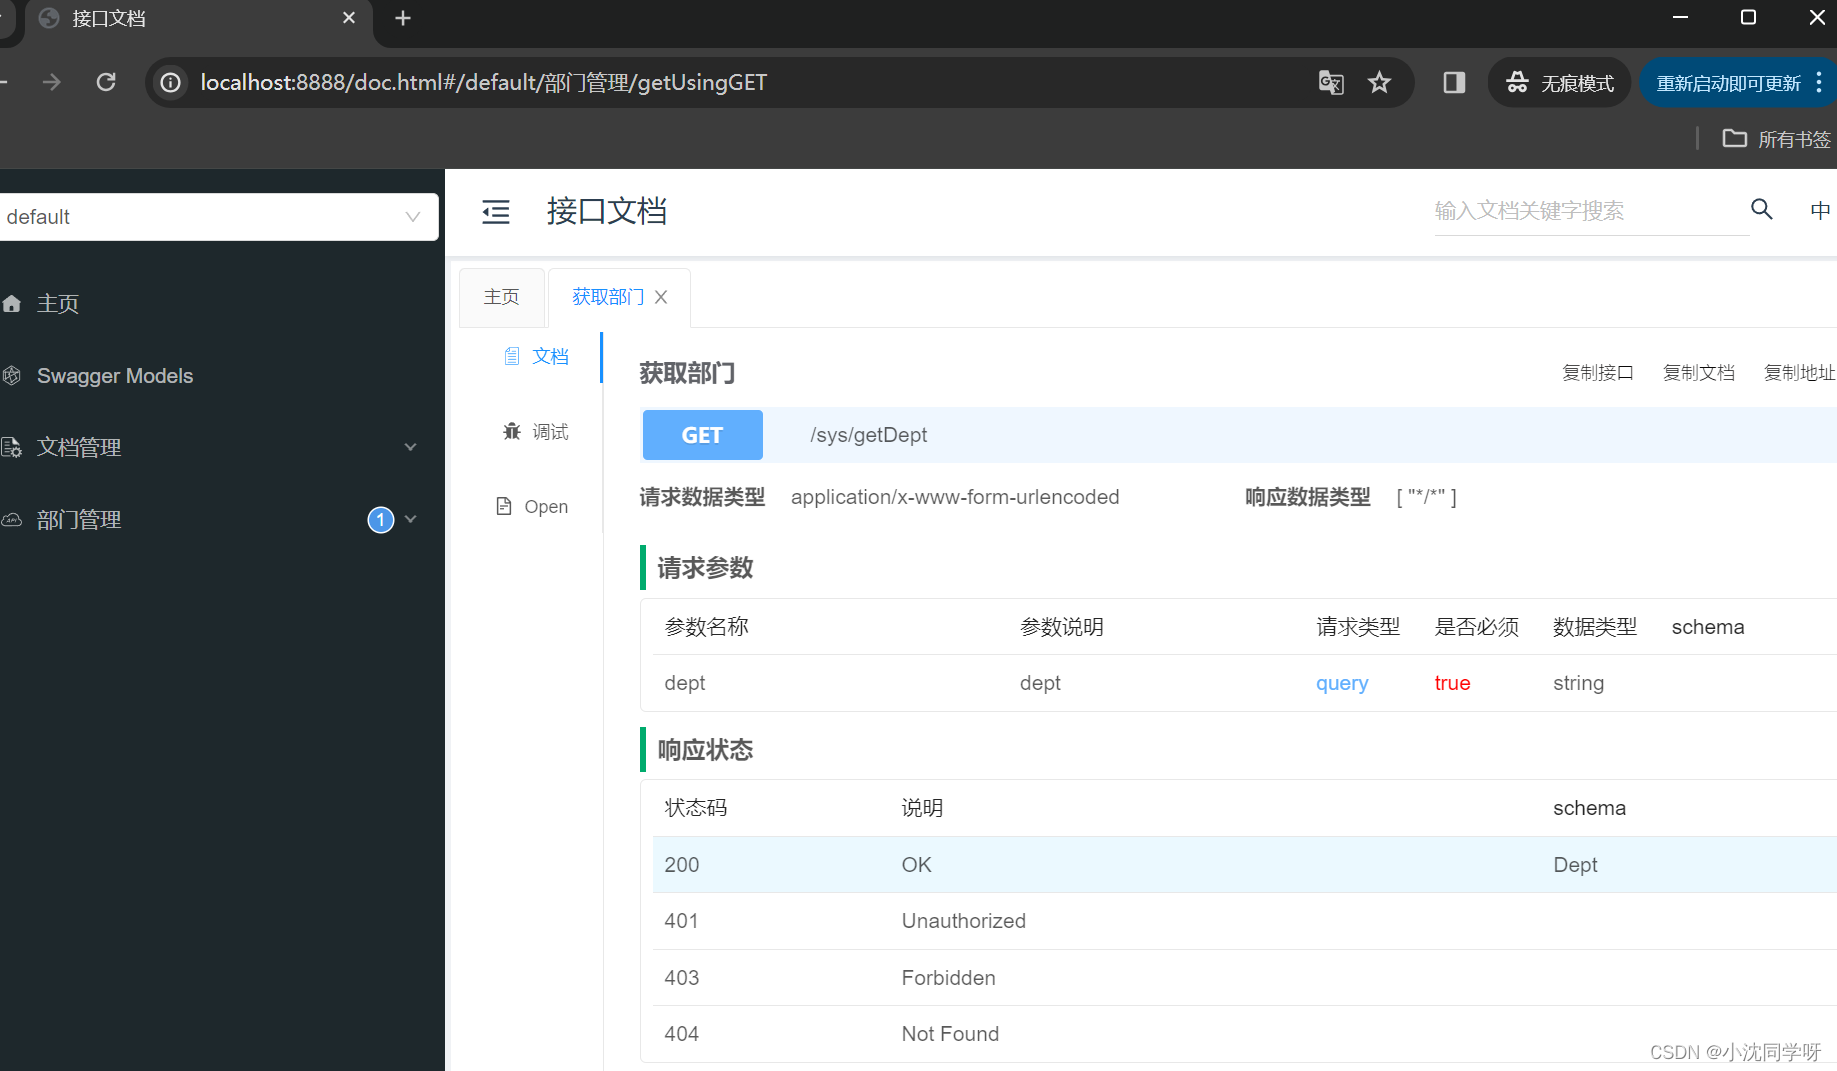Click the Google Translate icon in address bar
The width and height of the screenshot is (1837, 1071).
pyautogui.click(x=1330, y=83)
